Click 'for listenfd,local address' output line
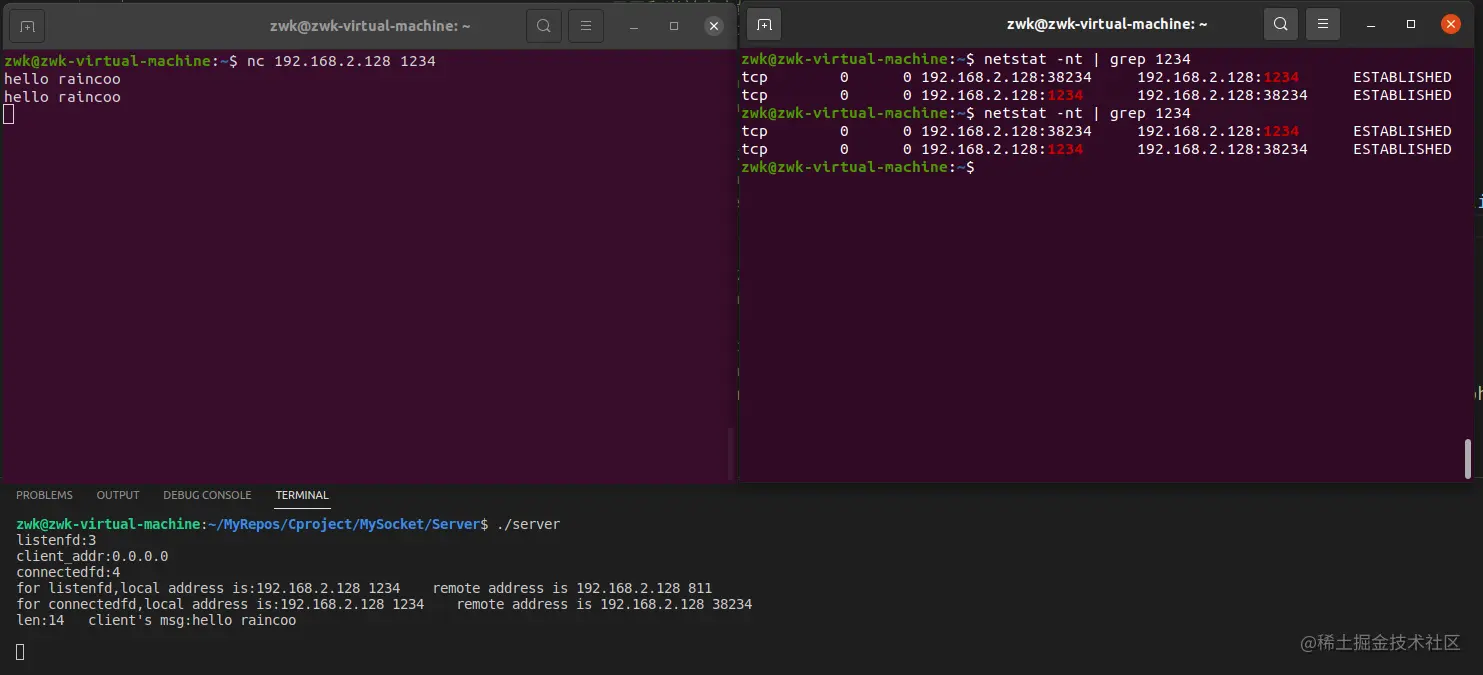 (x=364, y=588)
